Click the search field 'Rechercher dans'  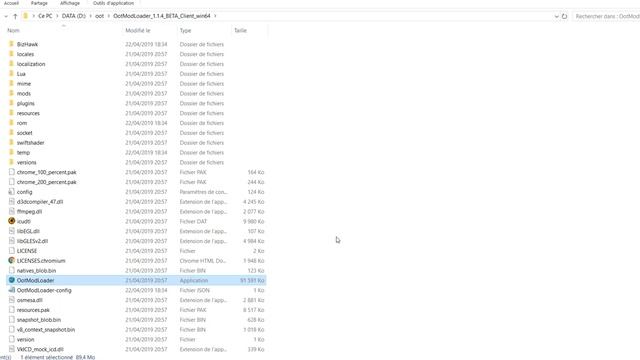tap(607, 16)
